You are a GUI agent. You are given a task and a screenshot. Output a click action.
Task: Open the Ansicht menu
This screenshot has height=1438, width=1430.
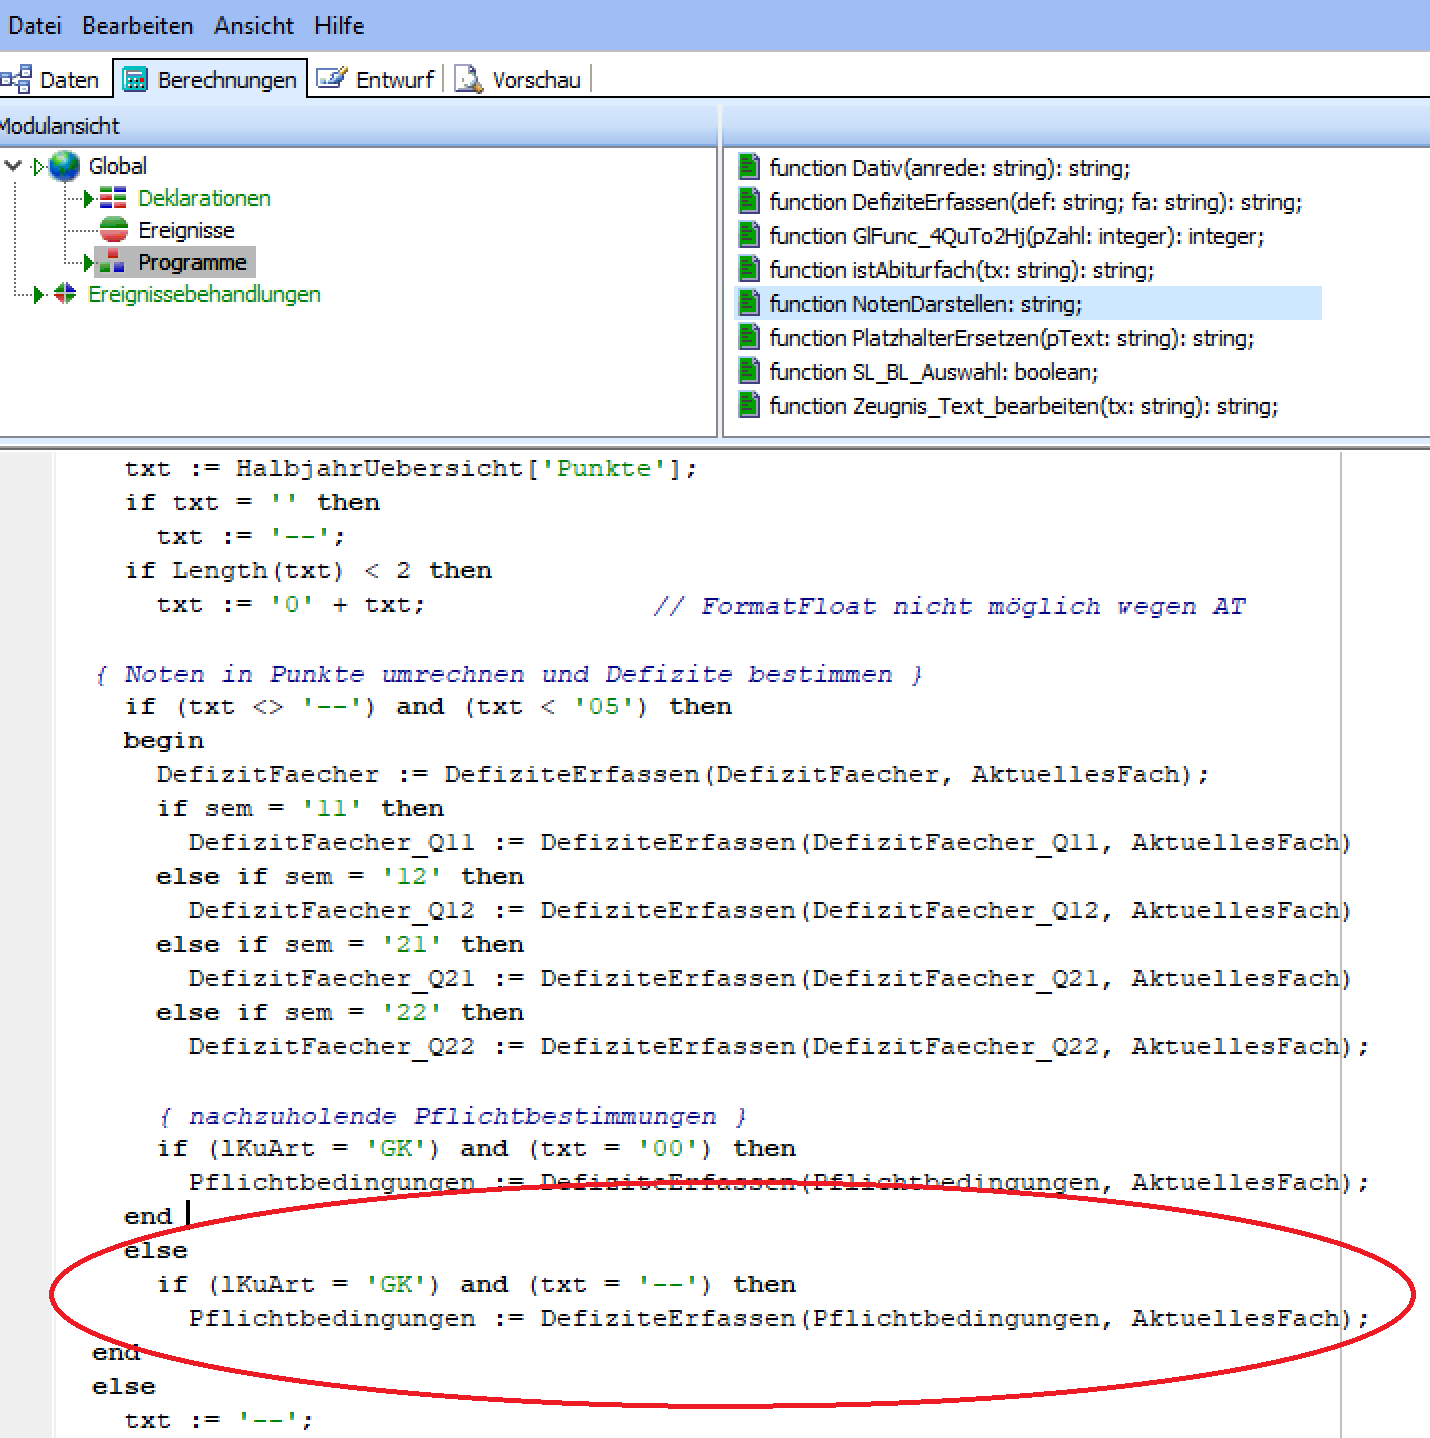254,25
